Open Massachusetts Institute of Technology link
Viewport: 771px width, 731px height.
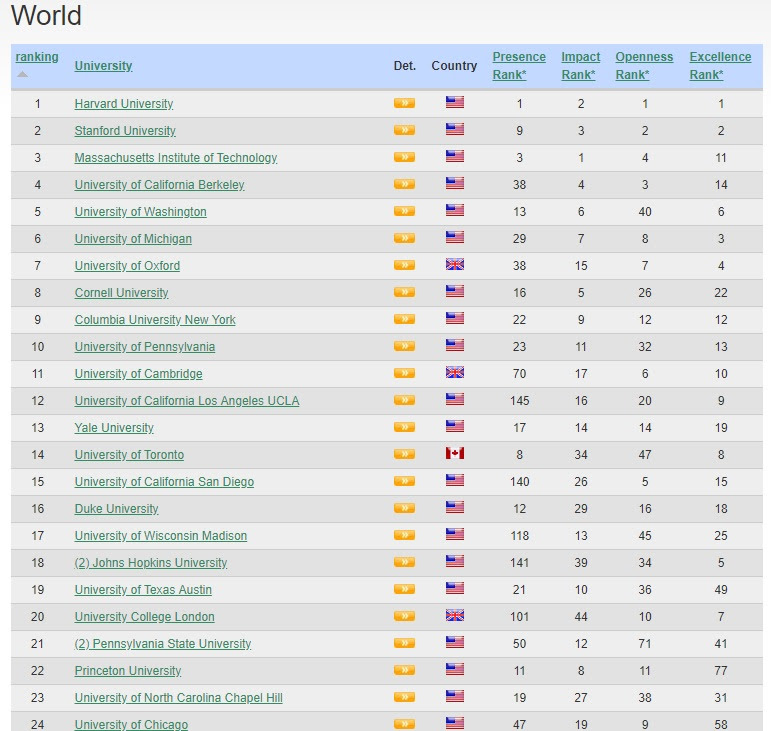coord(176,158)
